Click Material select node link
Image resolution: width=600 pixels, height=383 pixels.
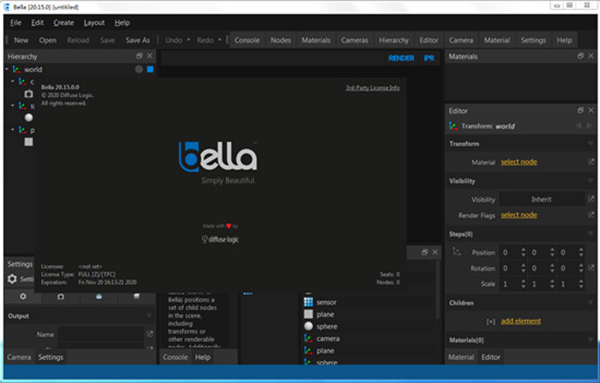[519, 162]
